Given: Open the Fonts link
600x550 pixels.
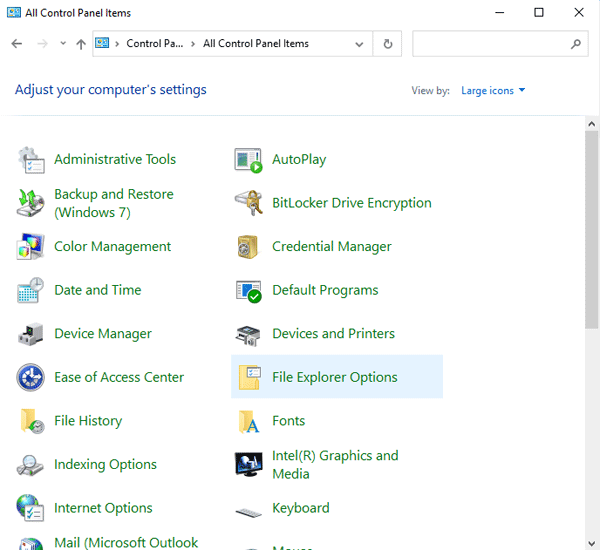Looking at the screenshot, I should click(x=289, y=421).
